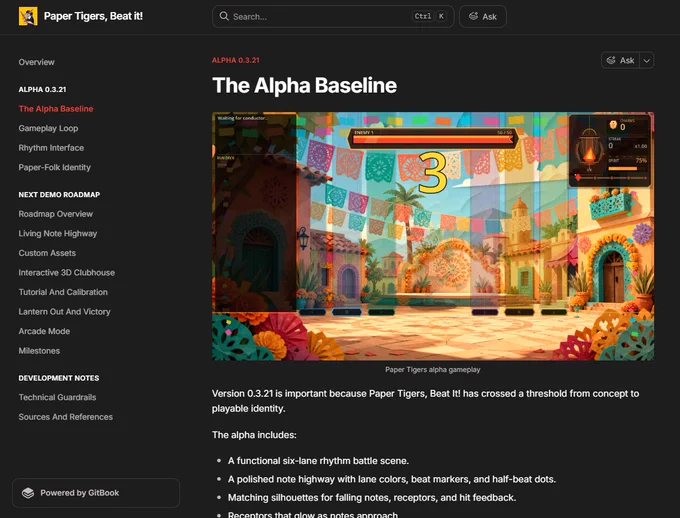Open Technical Guardrails page

coord(57,397)
